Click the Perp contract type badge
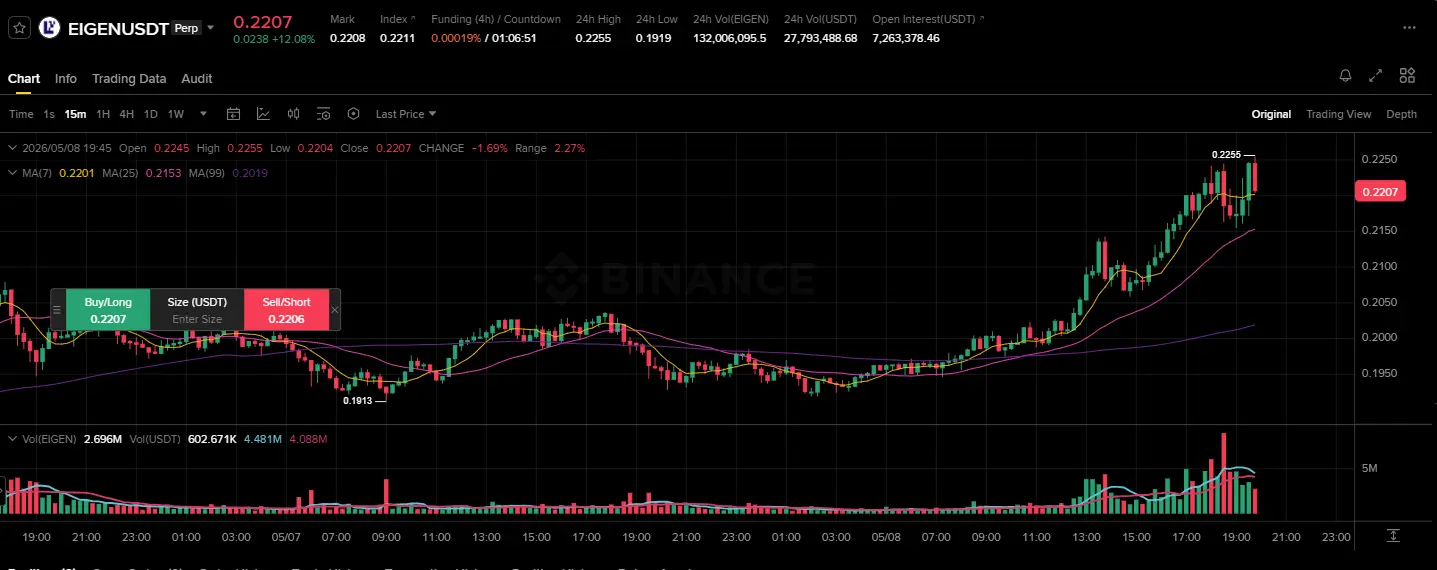1437x570 pixels. tap(186, 28)
